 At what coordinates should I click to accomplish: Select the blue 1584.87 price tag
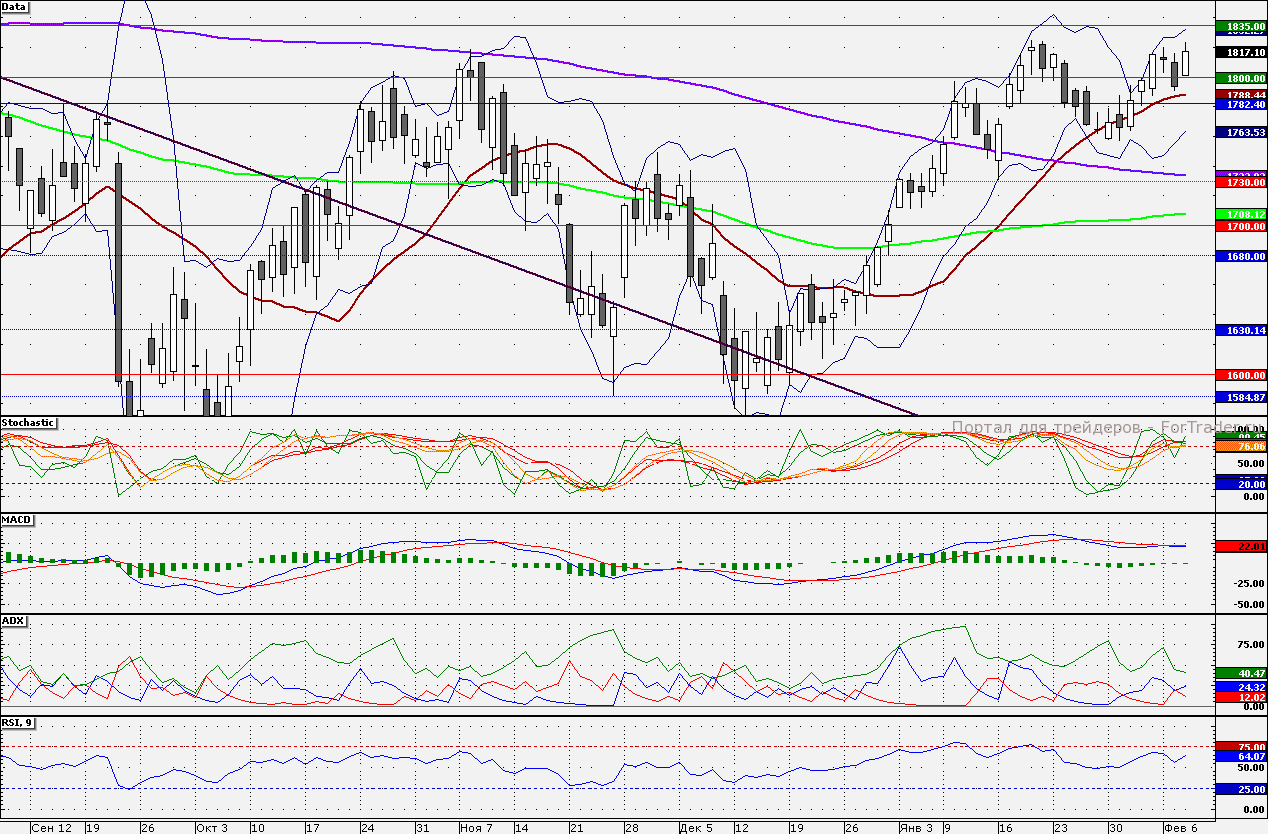[1240, 397]
